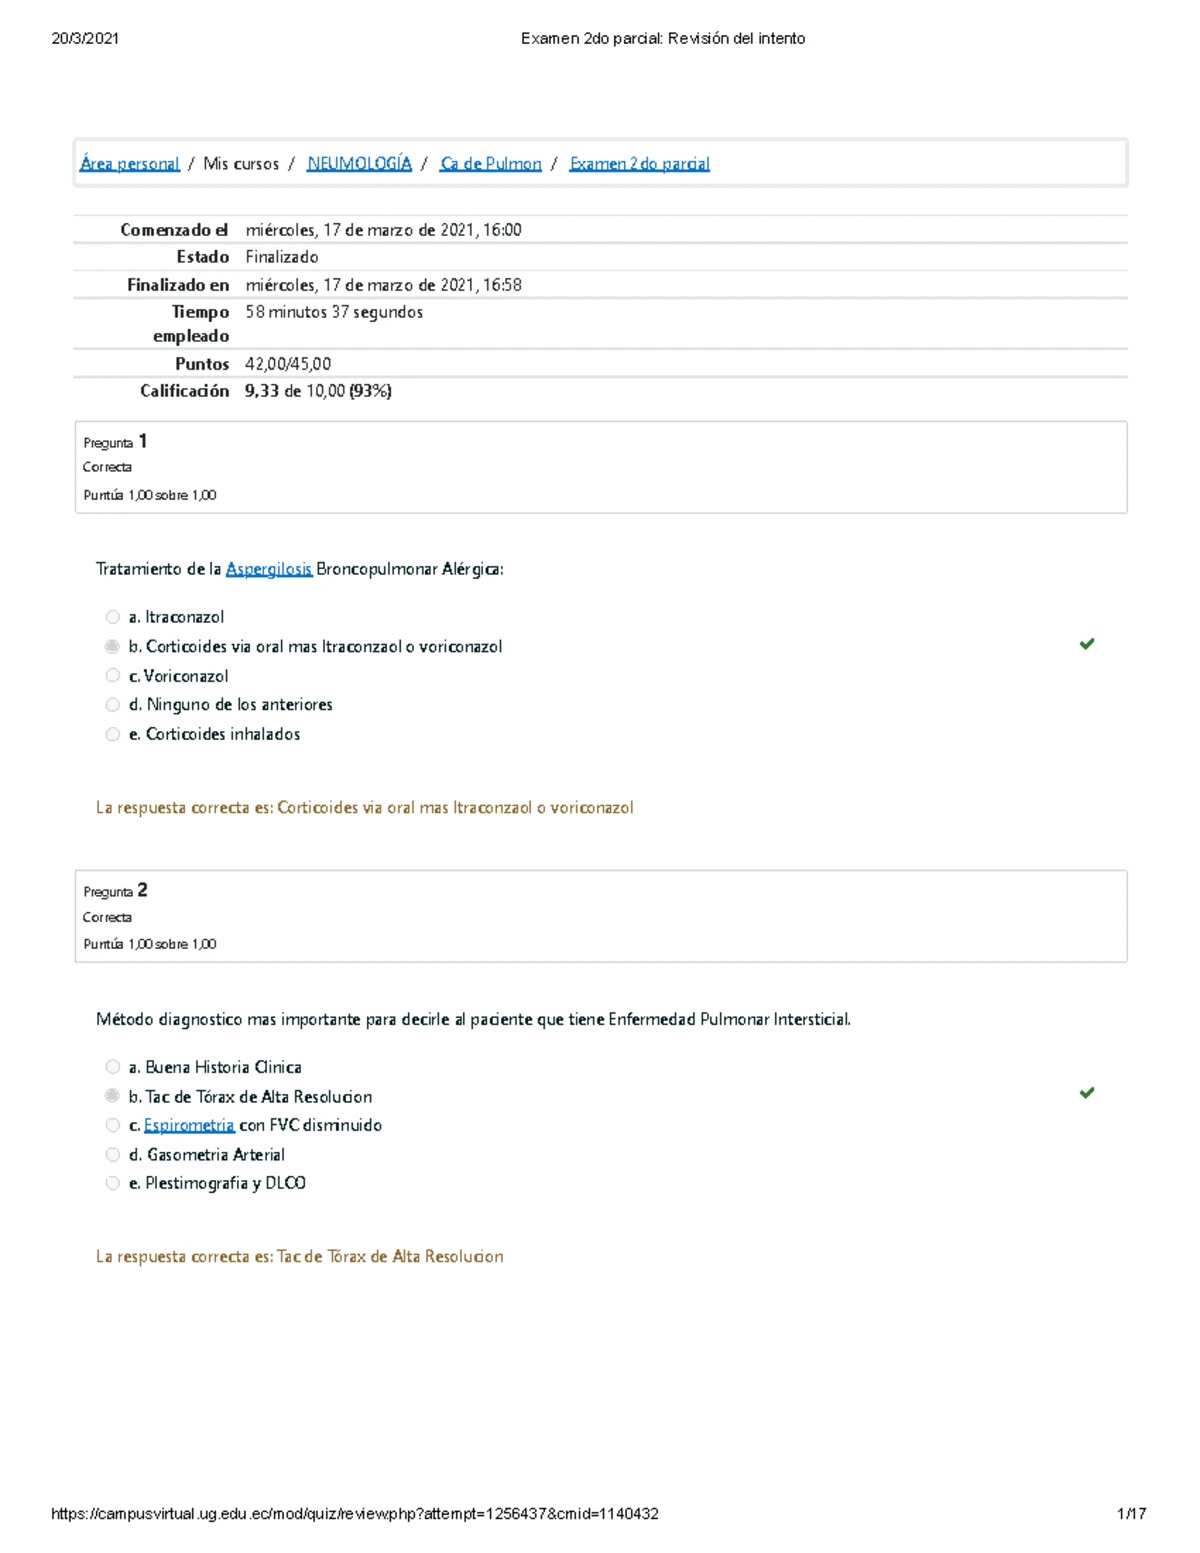Screen dimensions: 1200x1553
Task: Select e. Plestimografia y DLCO option
Action: [x=113, y=1183]
